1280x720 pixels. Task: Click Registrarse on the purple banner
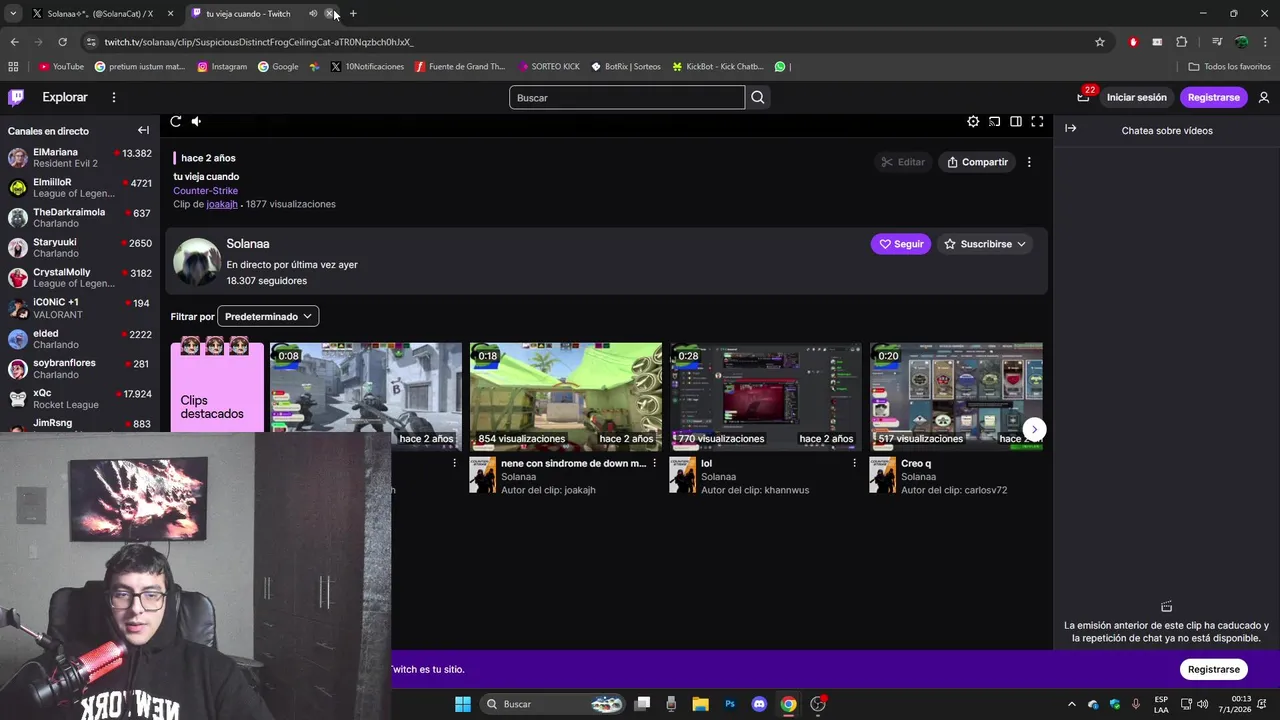coord(1214,669)
